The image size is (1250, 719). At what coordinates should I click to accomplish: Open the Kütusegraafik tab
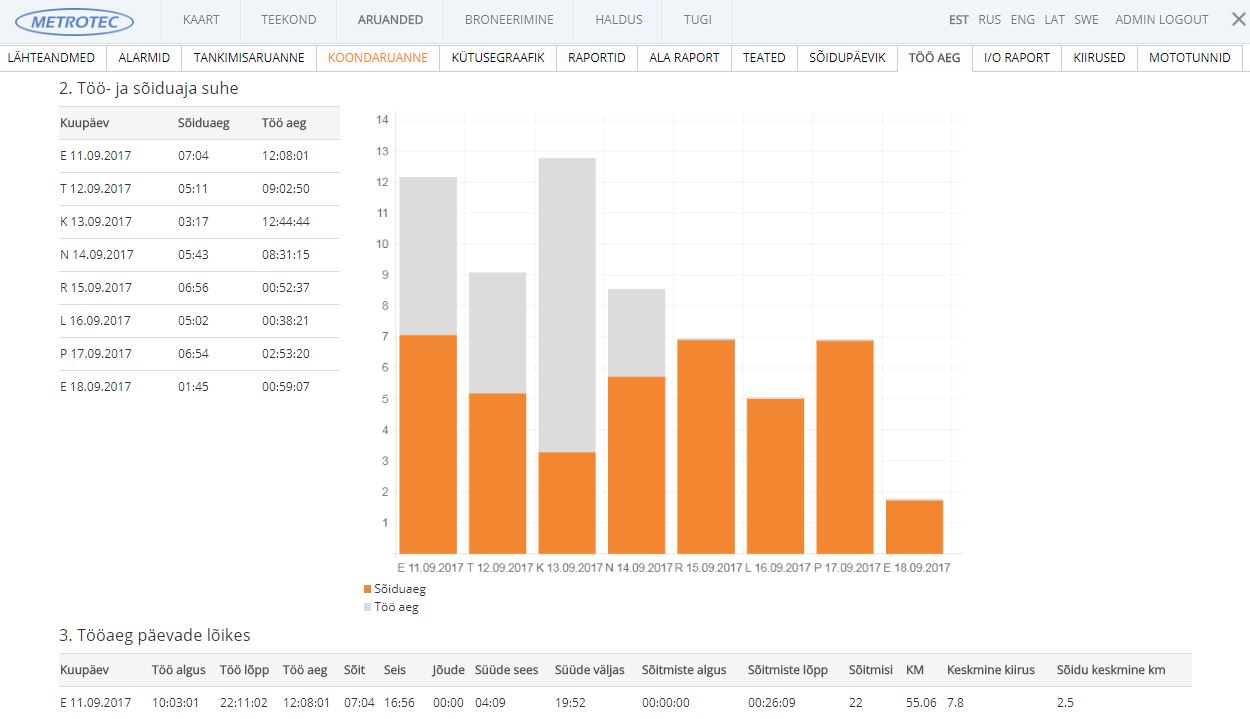[498, 58]
